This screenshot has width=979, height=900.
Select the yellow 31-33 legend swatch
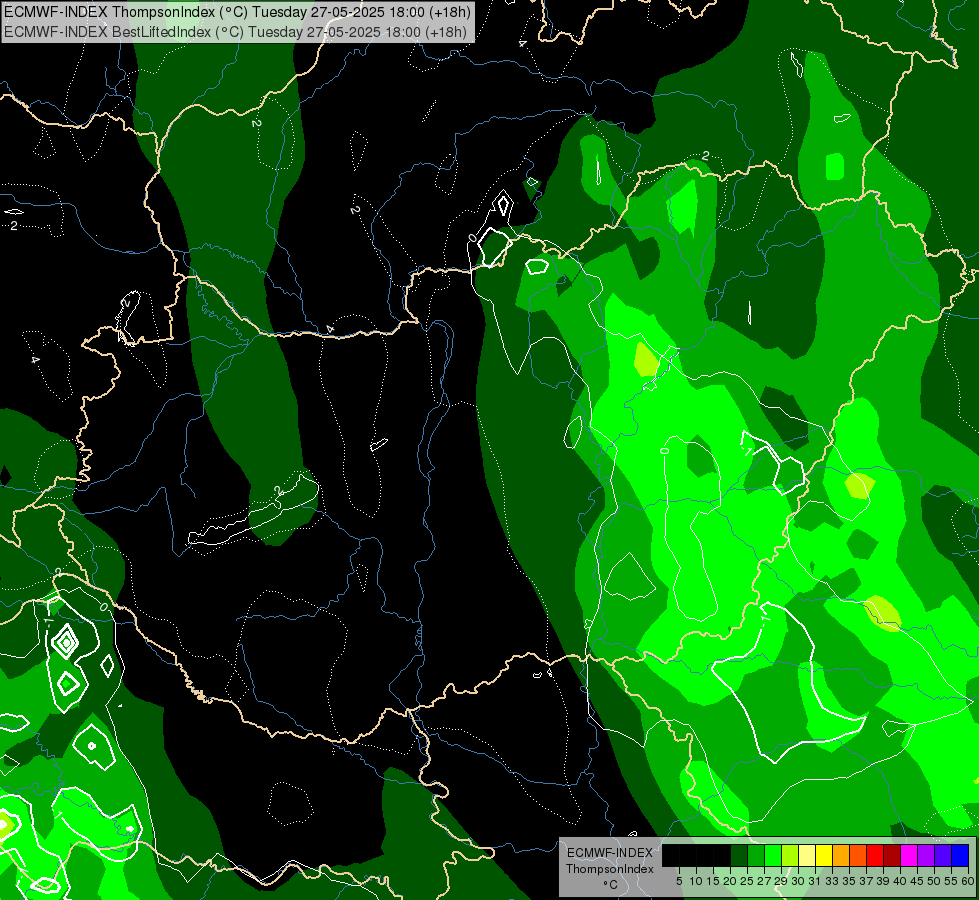coord(824,855)
